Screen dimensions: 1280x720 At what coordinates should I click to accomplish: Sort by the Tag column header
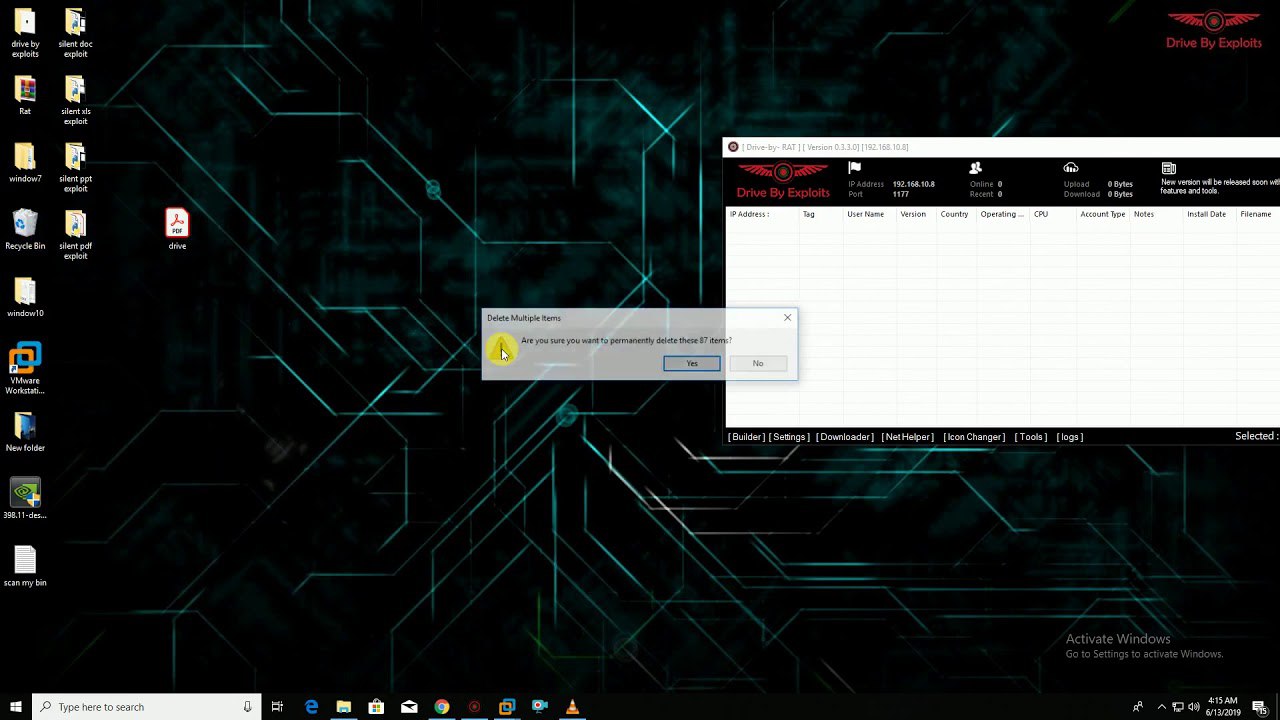click(821, 214)
